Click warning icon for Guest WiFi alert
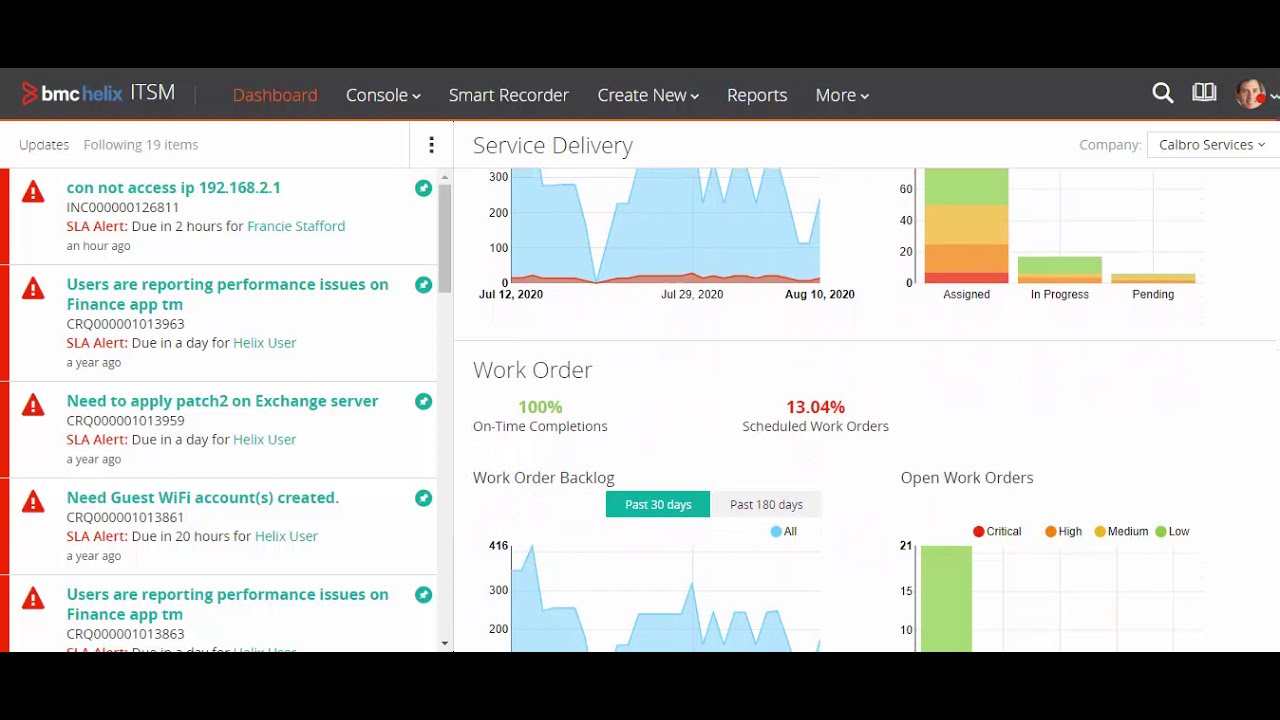This screenshot has height=720, width=1280. click(33, 501)
